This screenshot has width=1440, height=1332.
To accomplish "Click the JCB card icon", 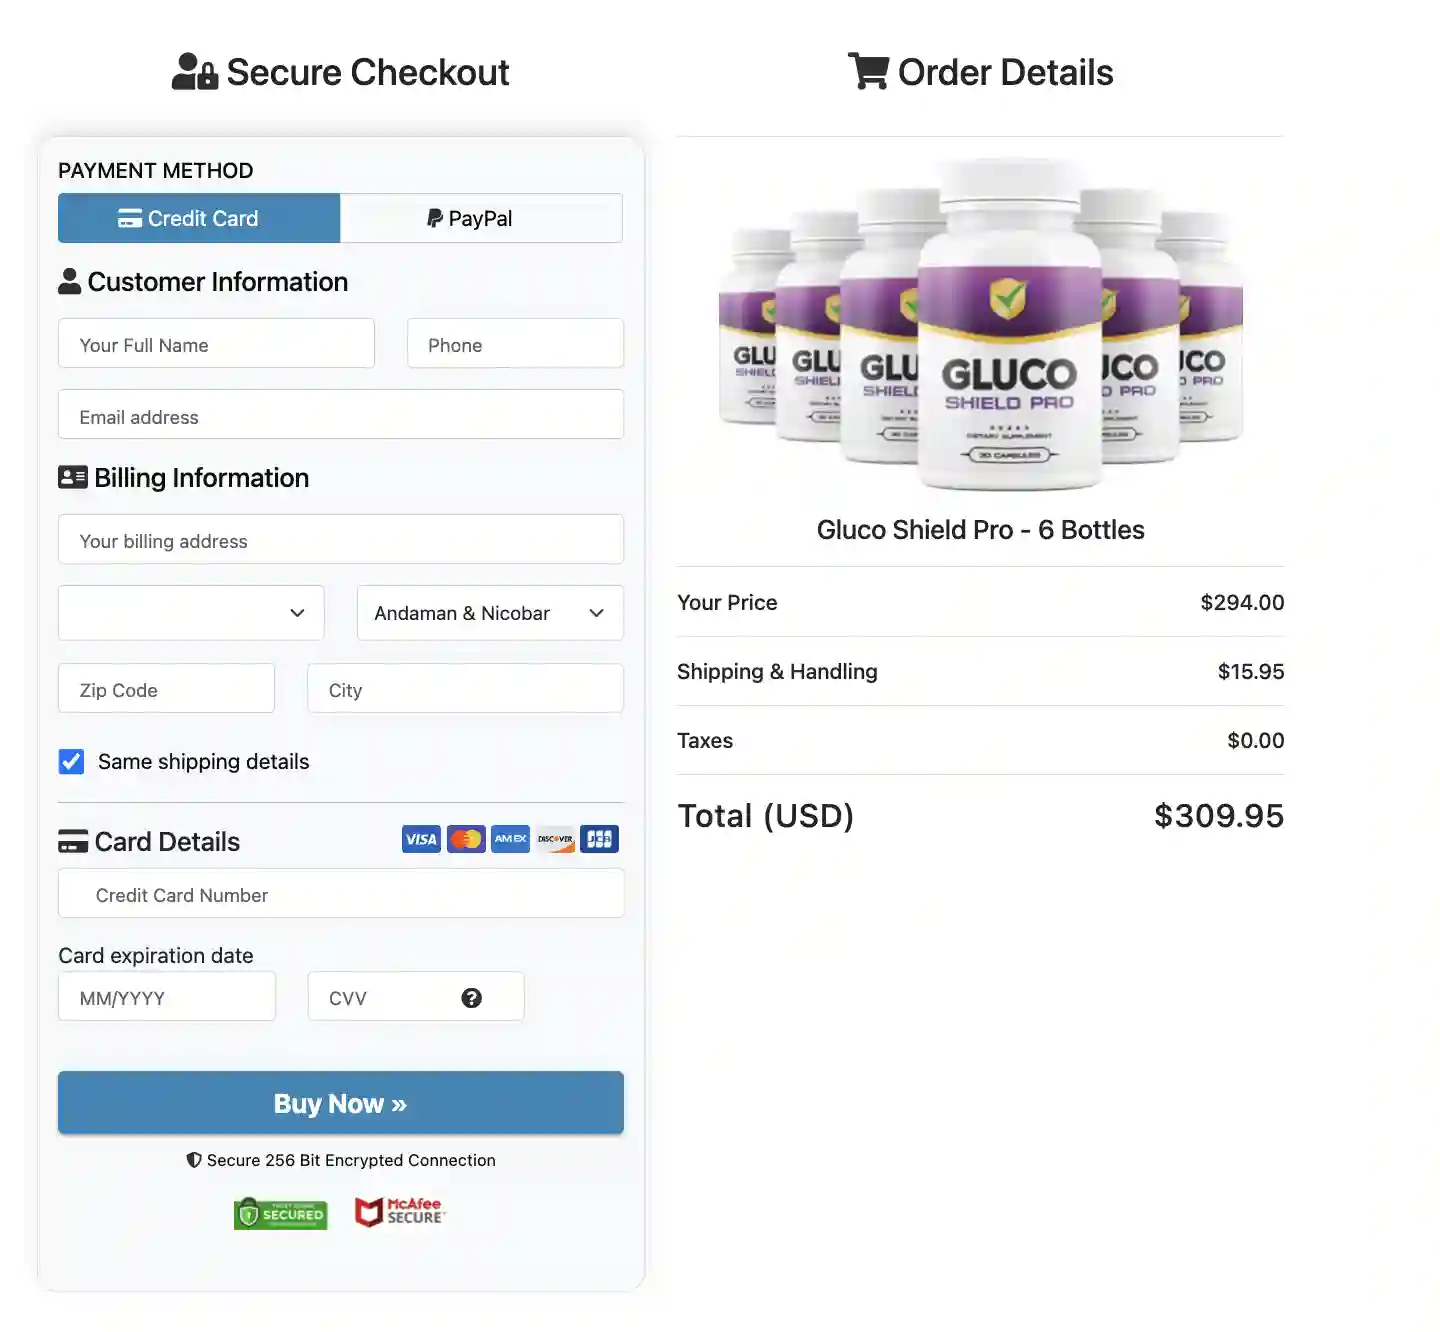I will [x=599, y=839].
